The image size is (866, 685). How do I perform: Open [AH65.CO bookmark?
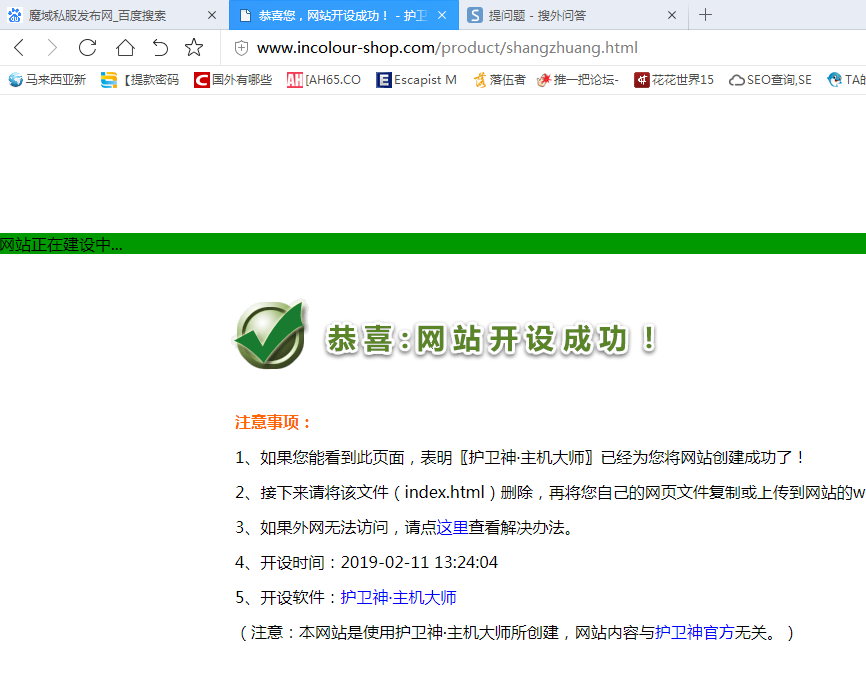(x=324, y=80)
